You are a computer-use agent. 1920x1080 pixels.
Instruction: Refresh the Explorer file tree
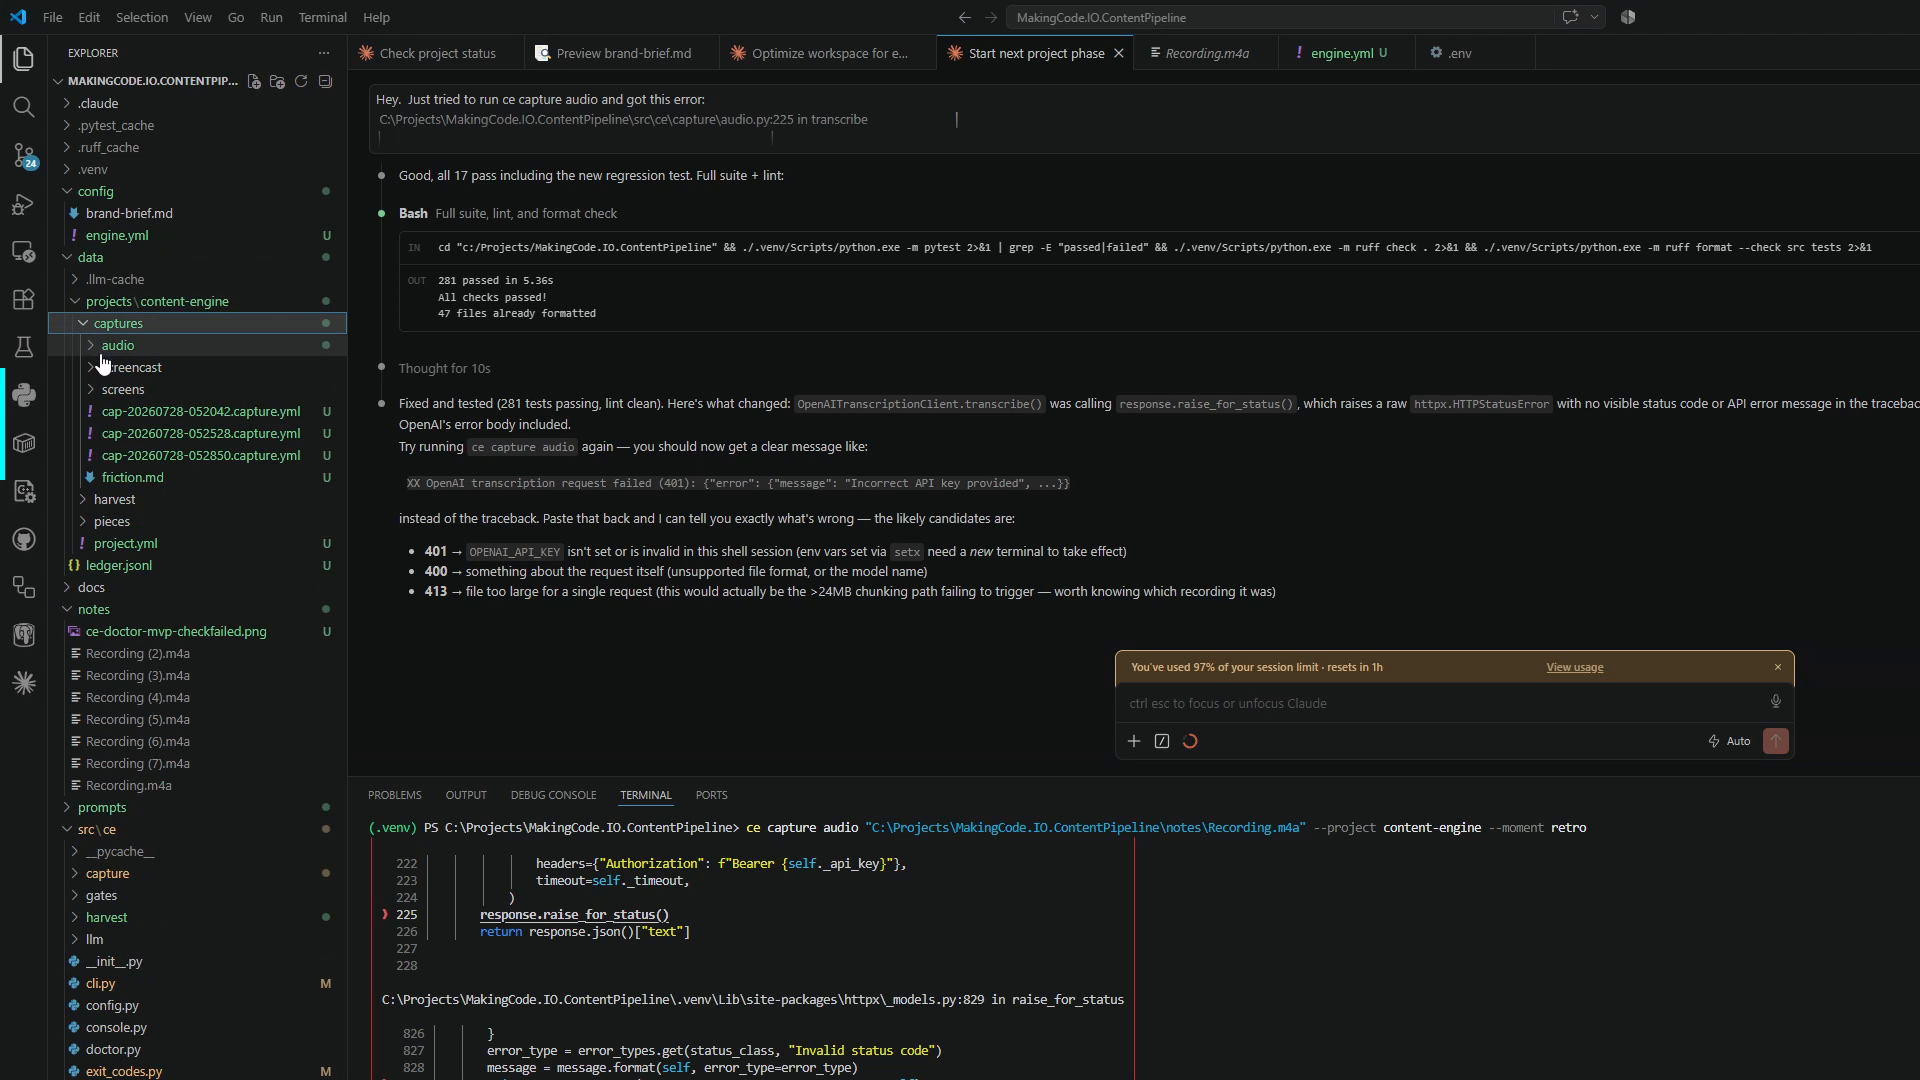click(301, 81)
